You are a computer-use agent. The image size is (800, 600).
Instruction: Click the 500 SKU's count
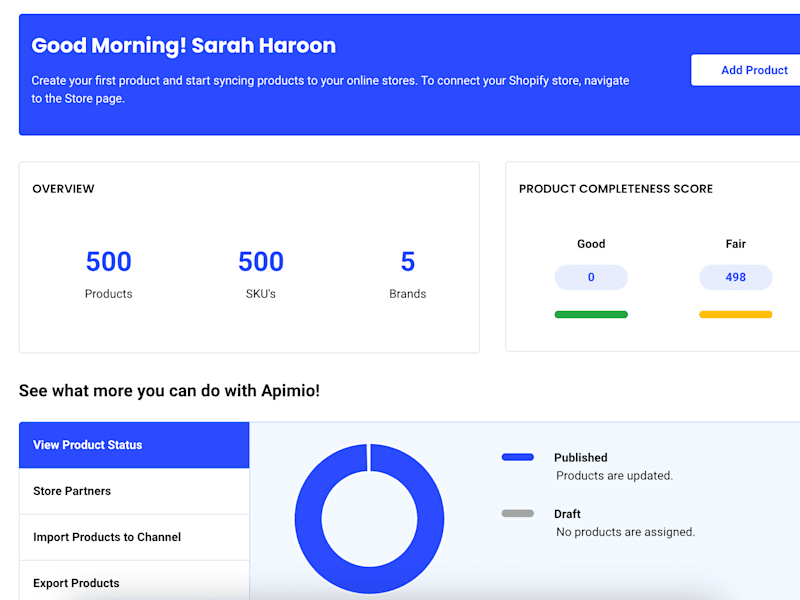[261, 262]
